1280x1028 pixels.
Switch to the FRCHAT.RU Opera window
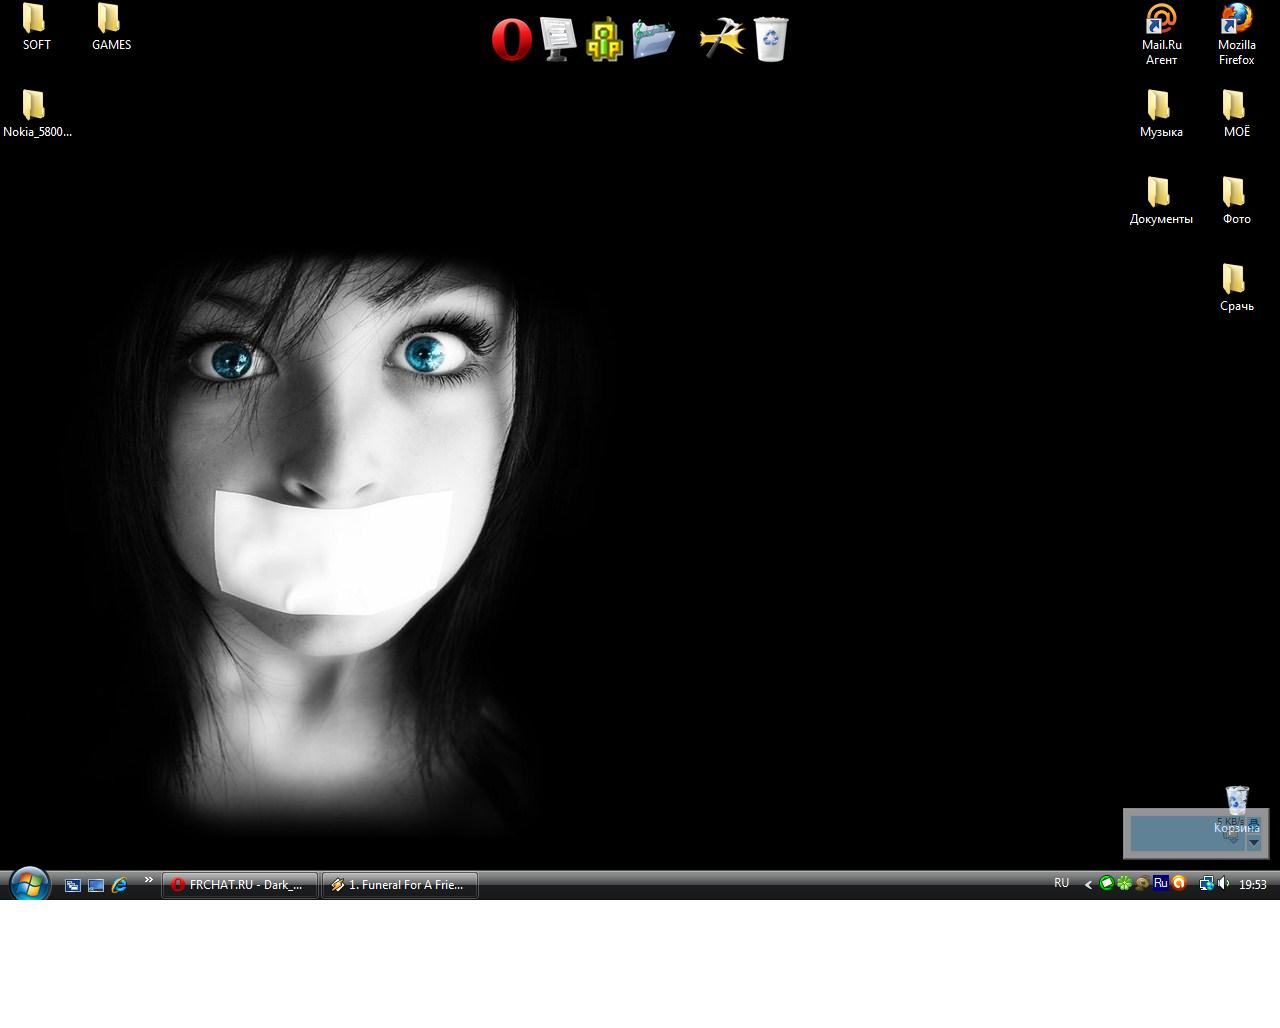coord(240,885)
